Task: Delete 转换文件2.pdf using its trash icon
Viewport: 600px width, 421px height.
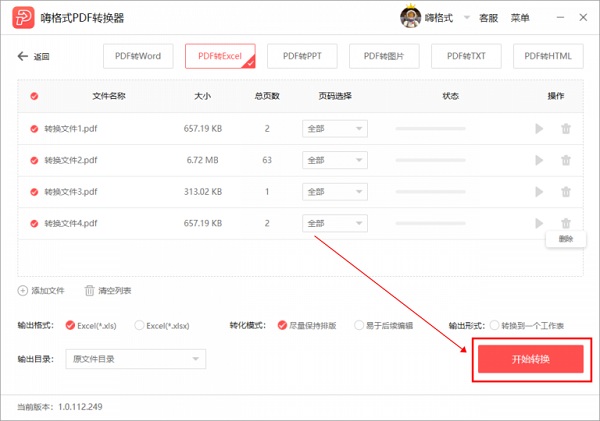Action: [x=566, y=160]
